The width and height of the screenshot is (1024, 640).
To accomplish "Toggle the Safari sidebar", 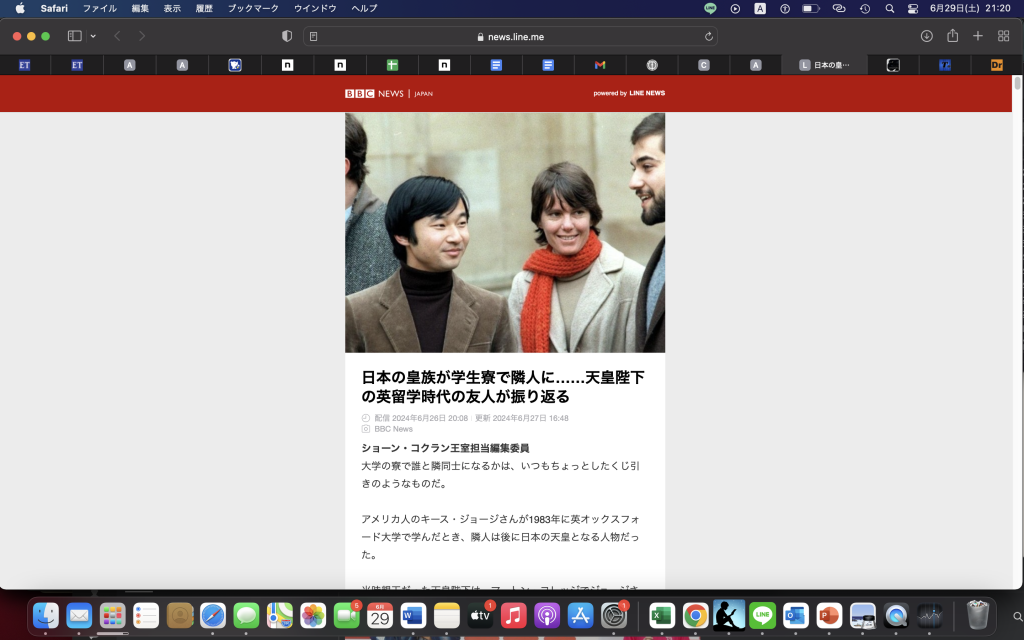I will point(75,34).
